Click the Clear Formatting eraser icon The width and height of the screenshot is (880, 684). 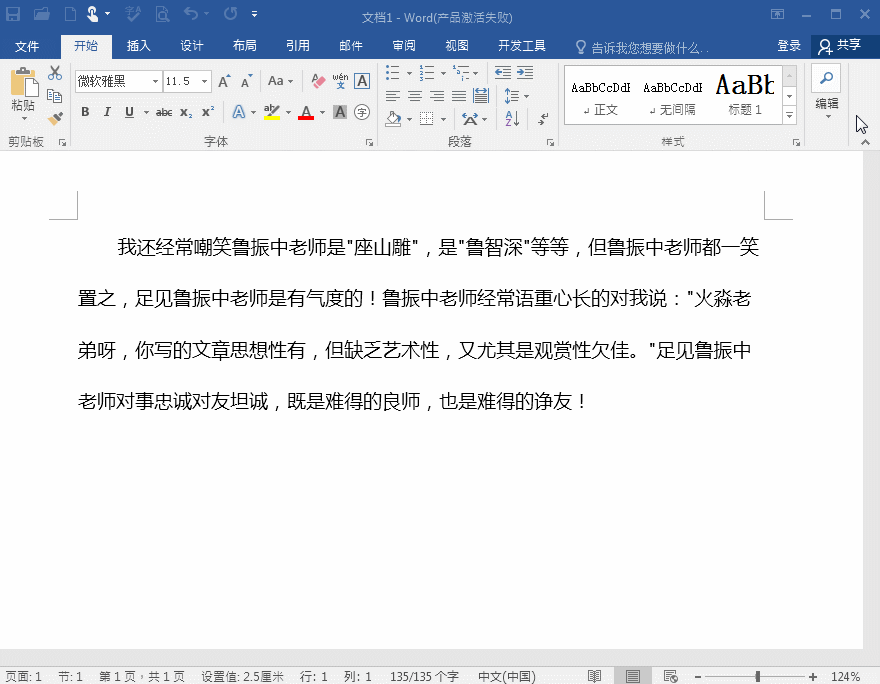(318, 81)
